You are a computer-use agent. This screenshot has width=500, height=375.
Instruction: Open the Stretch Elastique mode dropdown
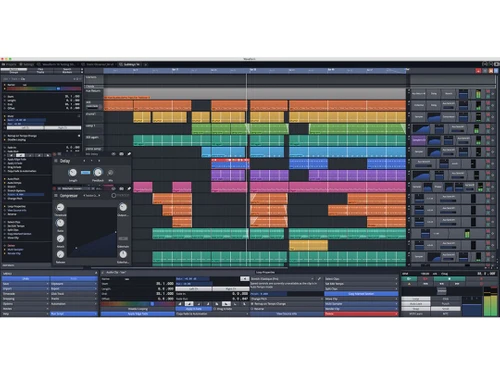[283, 279]
